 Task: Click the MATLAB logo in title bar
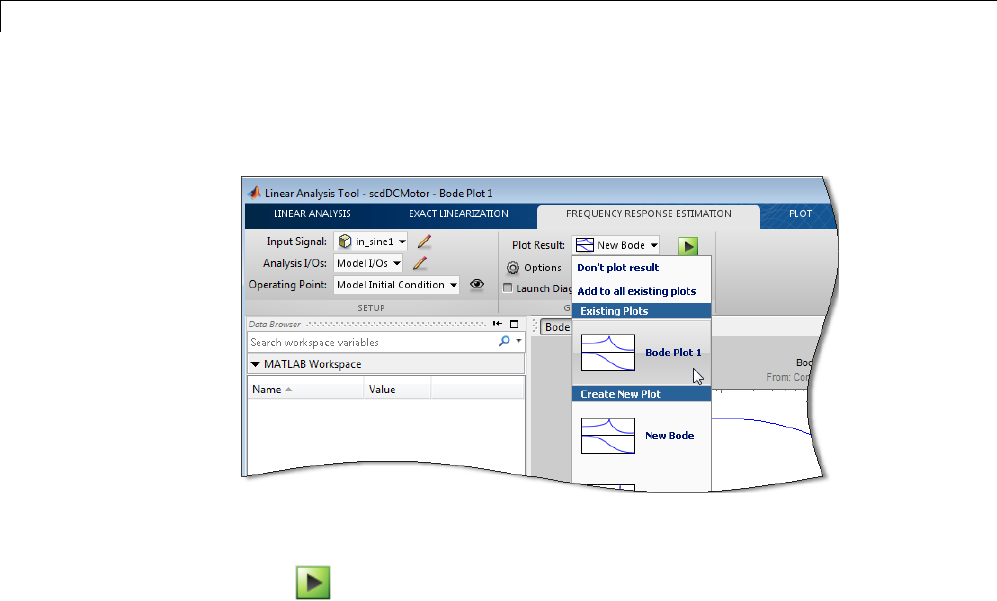point(255,192)
